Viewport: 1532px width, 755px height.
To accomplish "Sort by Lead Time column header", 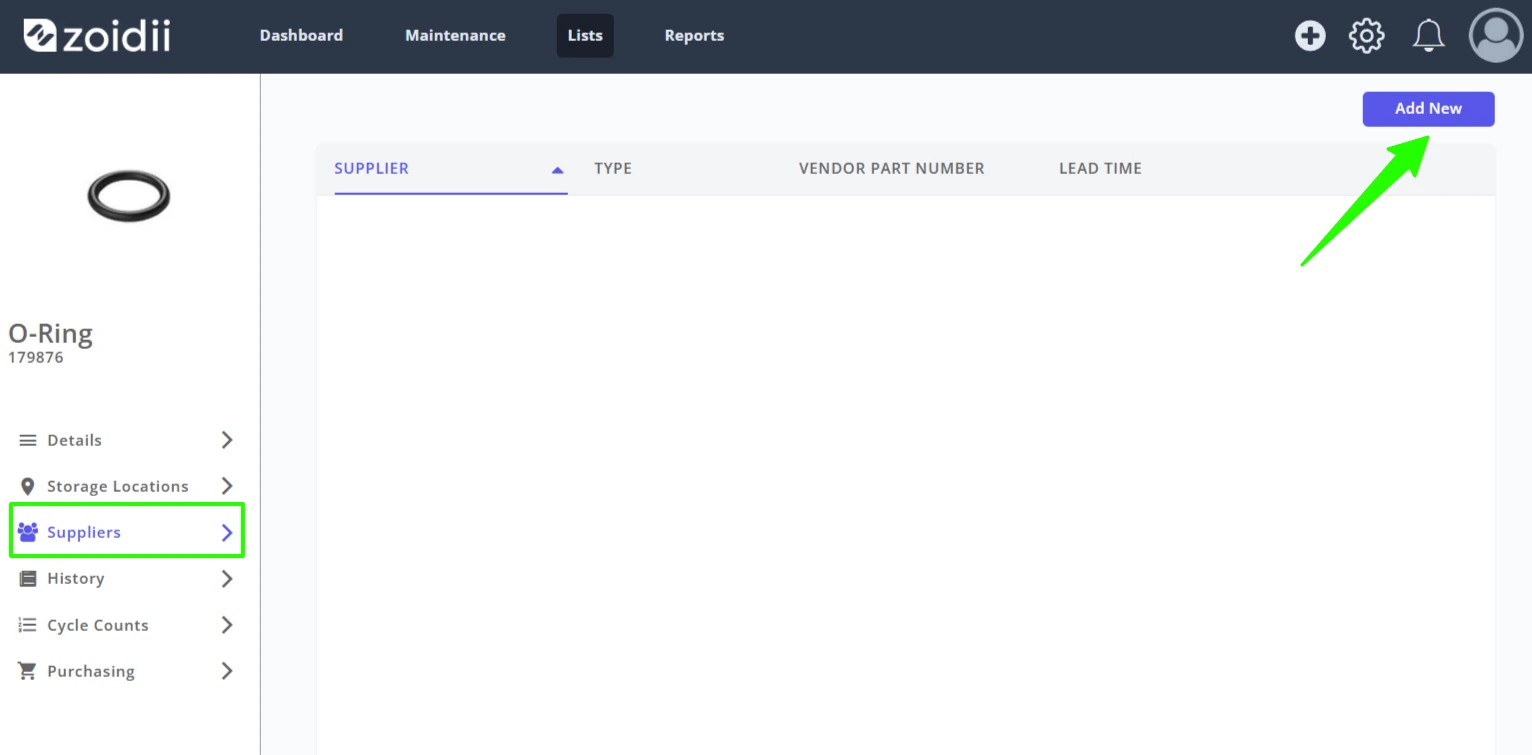I will click(1100, 168).
